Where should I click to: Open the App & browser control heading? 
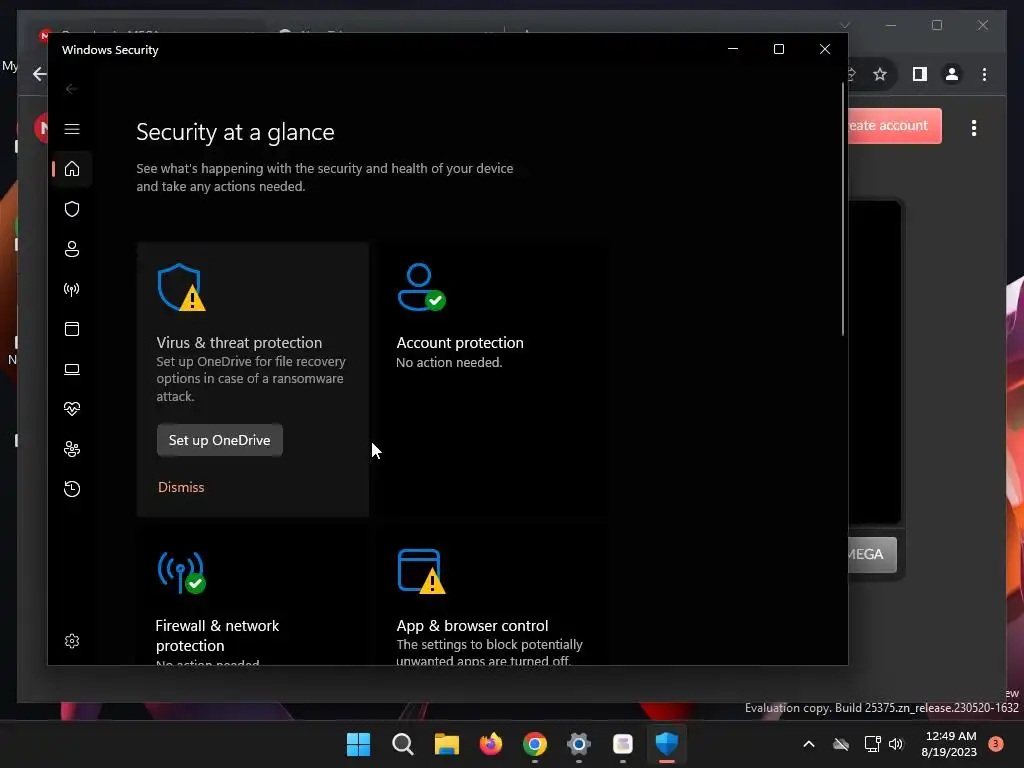click(x=472, y=626)
